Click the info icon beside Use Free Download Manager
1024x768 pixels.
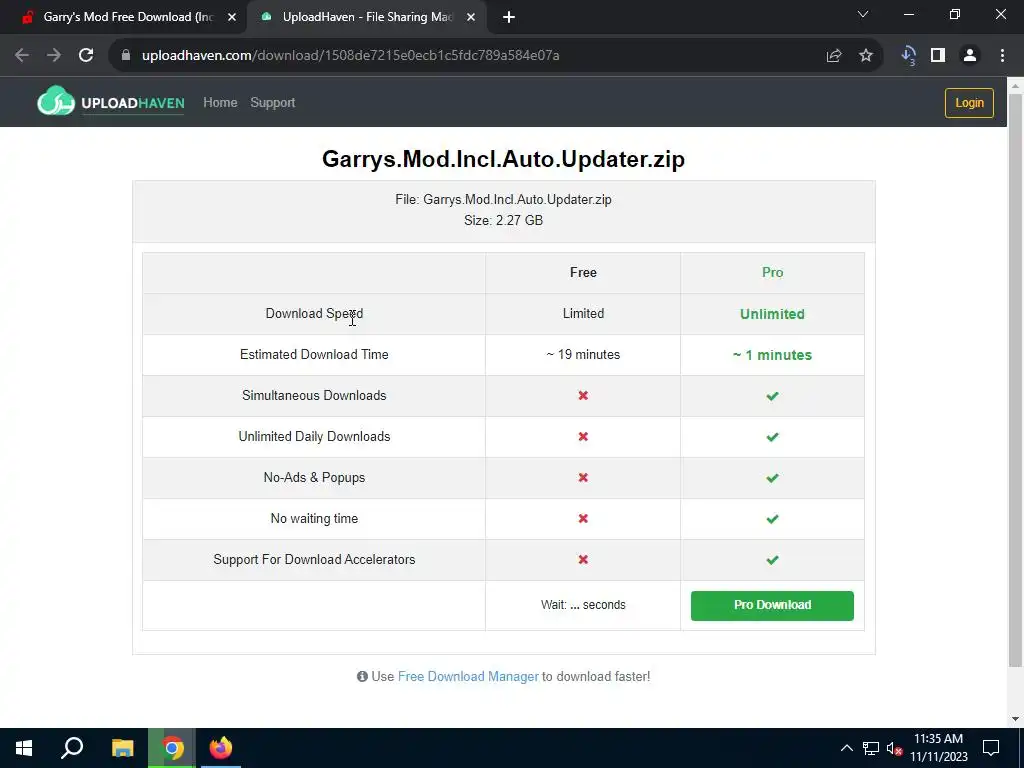click(x=362, y=677)
